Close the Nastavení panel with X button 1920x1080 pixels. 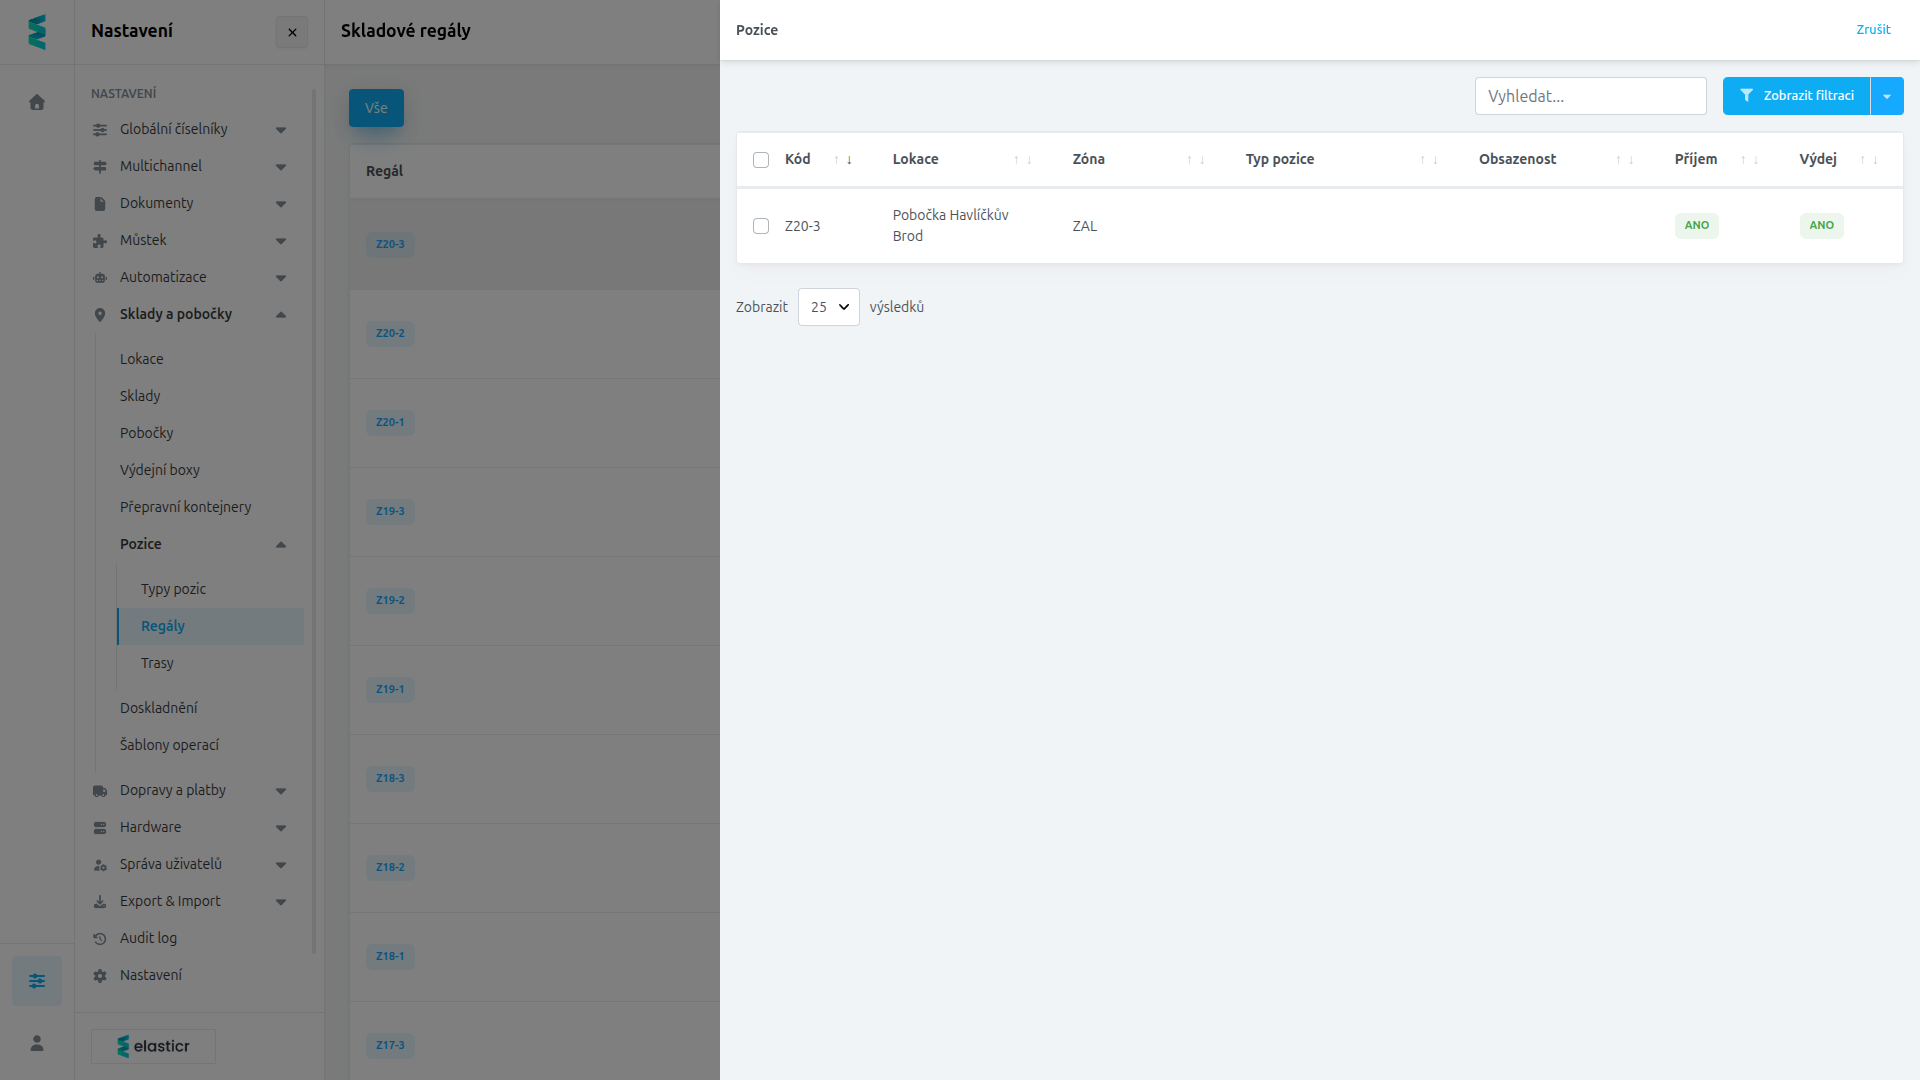pyautogui.click(x=292, y=32)
